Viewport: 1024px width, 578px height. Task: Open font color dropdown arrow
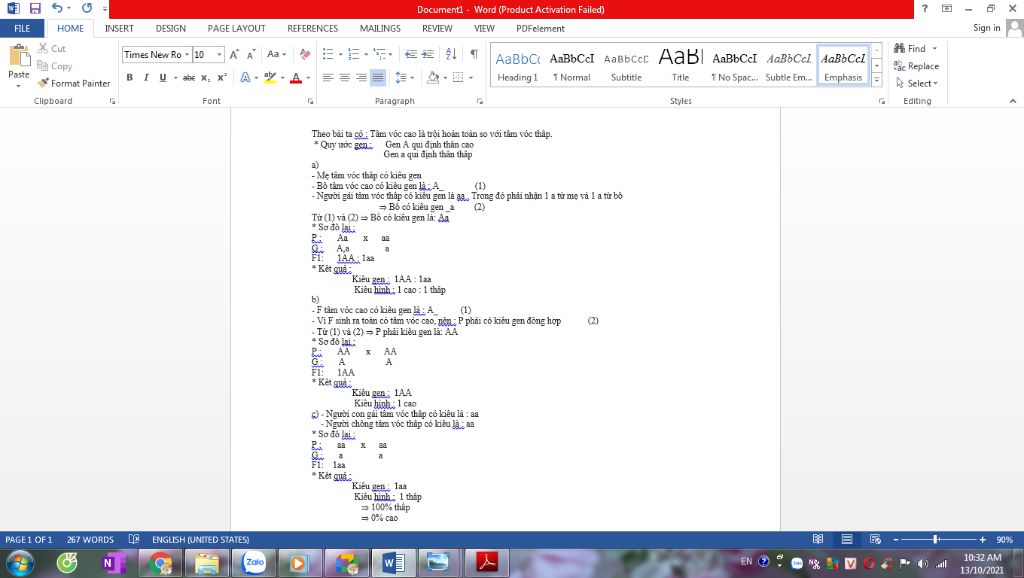pos(308,78)
